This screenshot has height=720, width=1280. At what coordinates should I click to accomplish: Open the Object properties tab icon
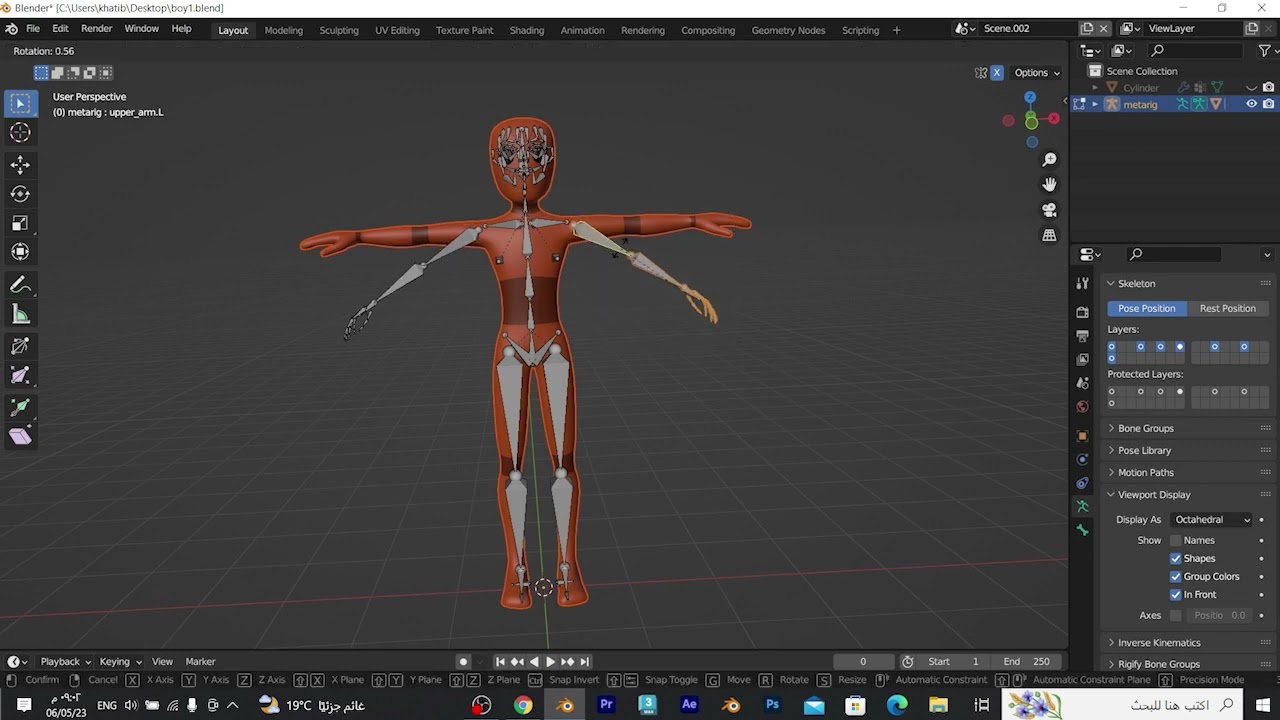(x=1082, y=436)
